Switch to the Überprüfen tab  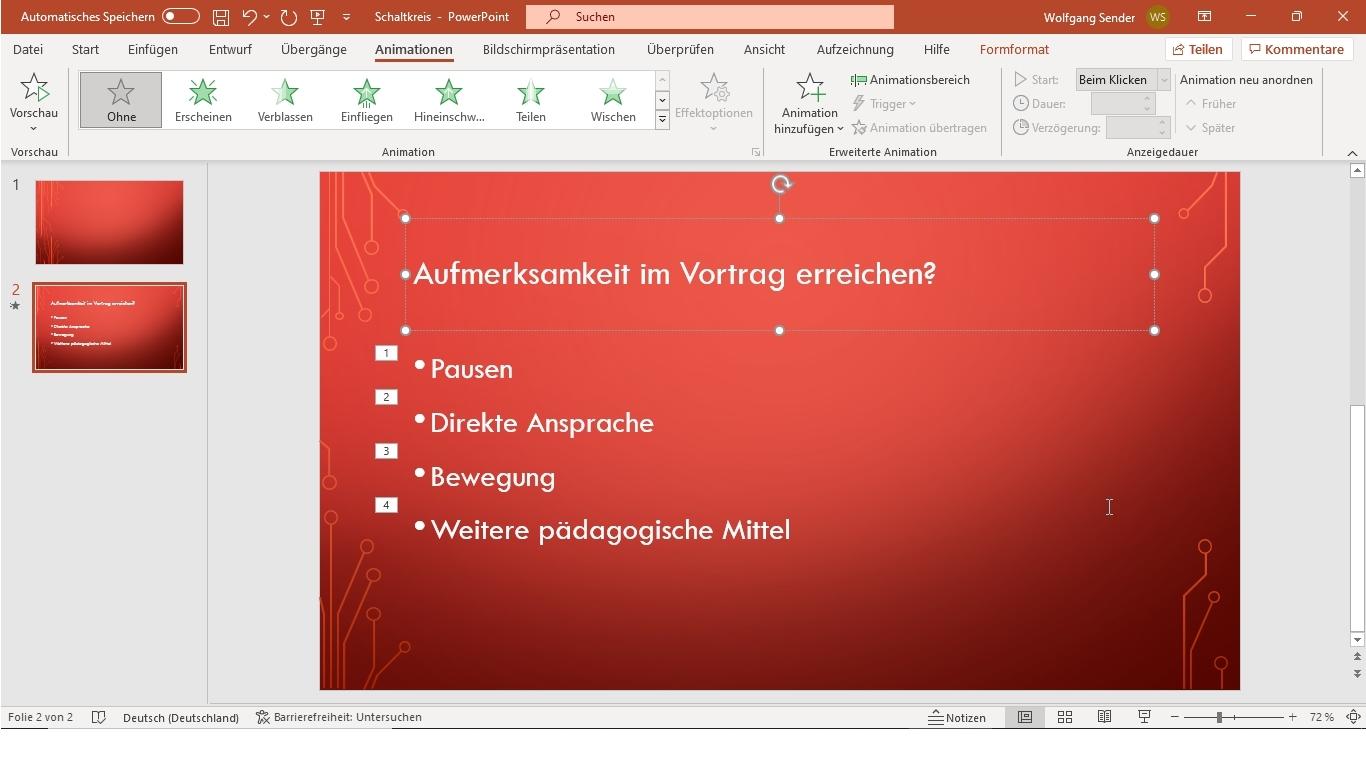pos(680,49)
